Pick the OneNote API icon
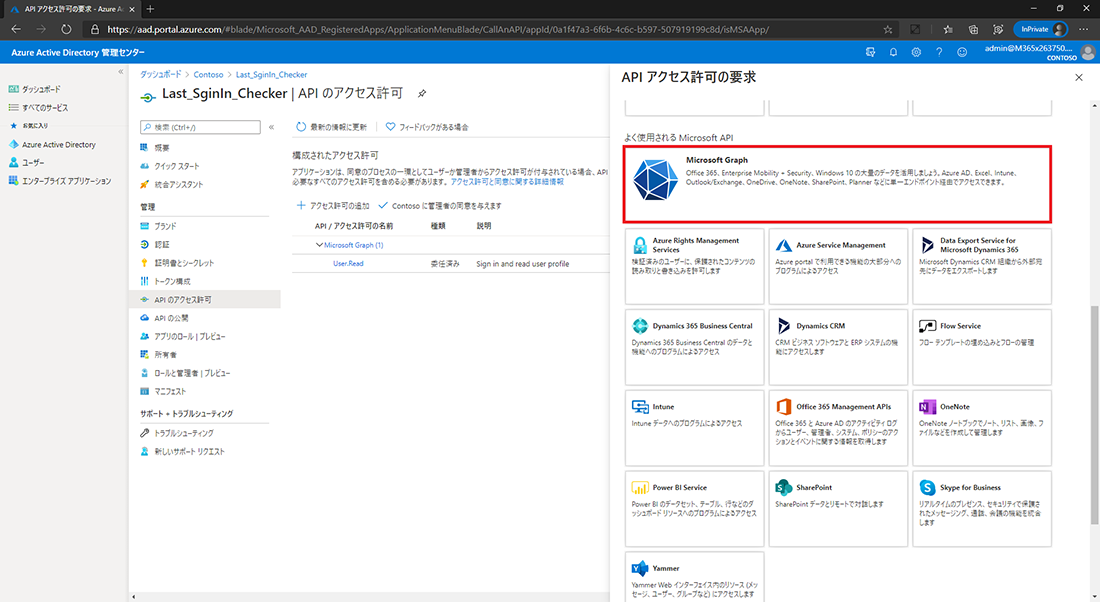Viewport: 1100px width, 602px height. click(927, 406)
